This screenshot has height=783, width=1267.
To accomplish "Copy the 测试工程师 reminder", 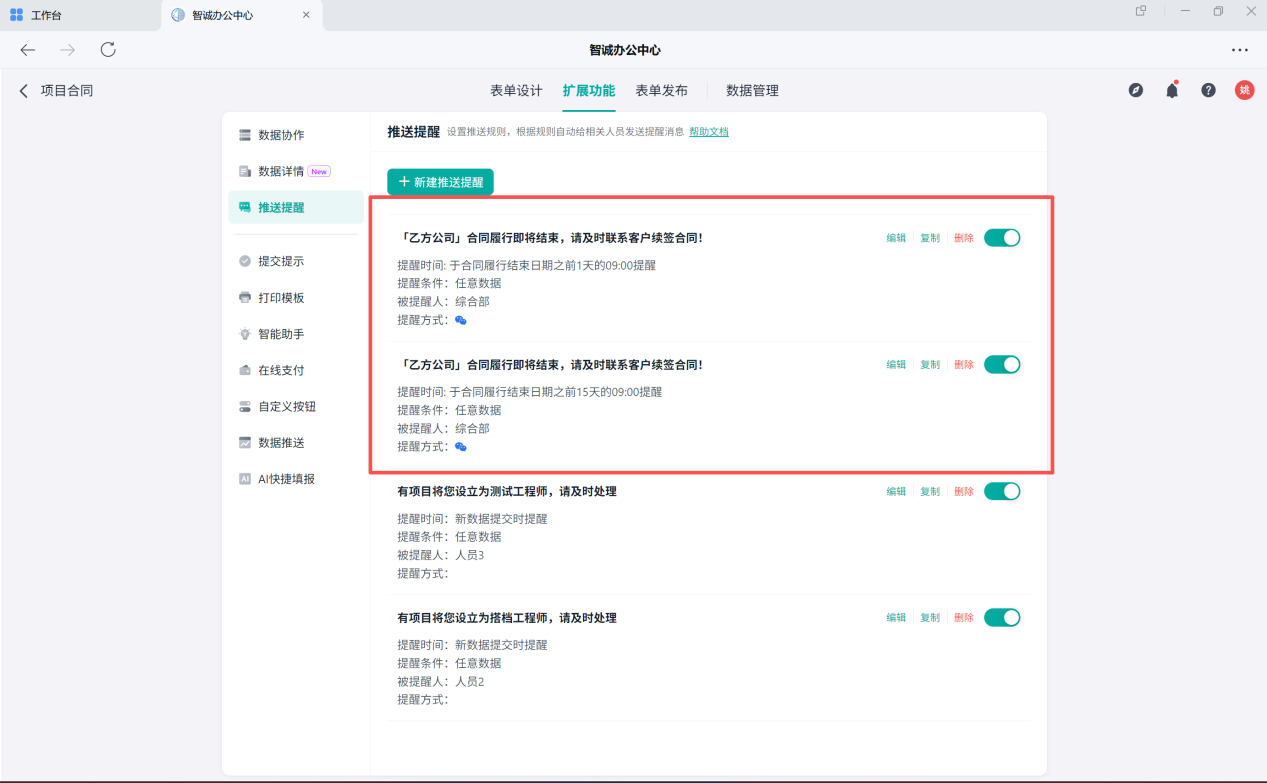I will pos(930,492).
